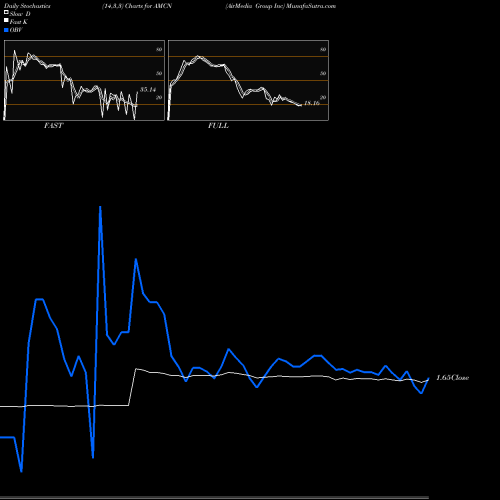
Task: Click the 'Slow D' legend text
Action: pos(20,14)
